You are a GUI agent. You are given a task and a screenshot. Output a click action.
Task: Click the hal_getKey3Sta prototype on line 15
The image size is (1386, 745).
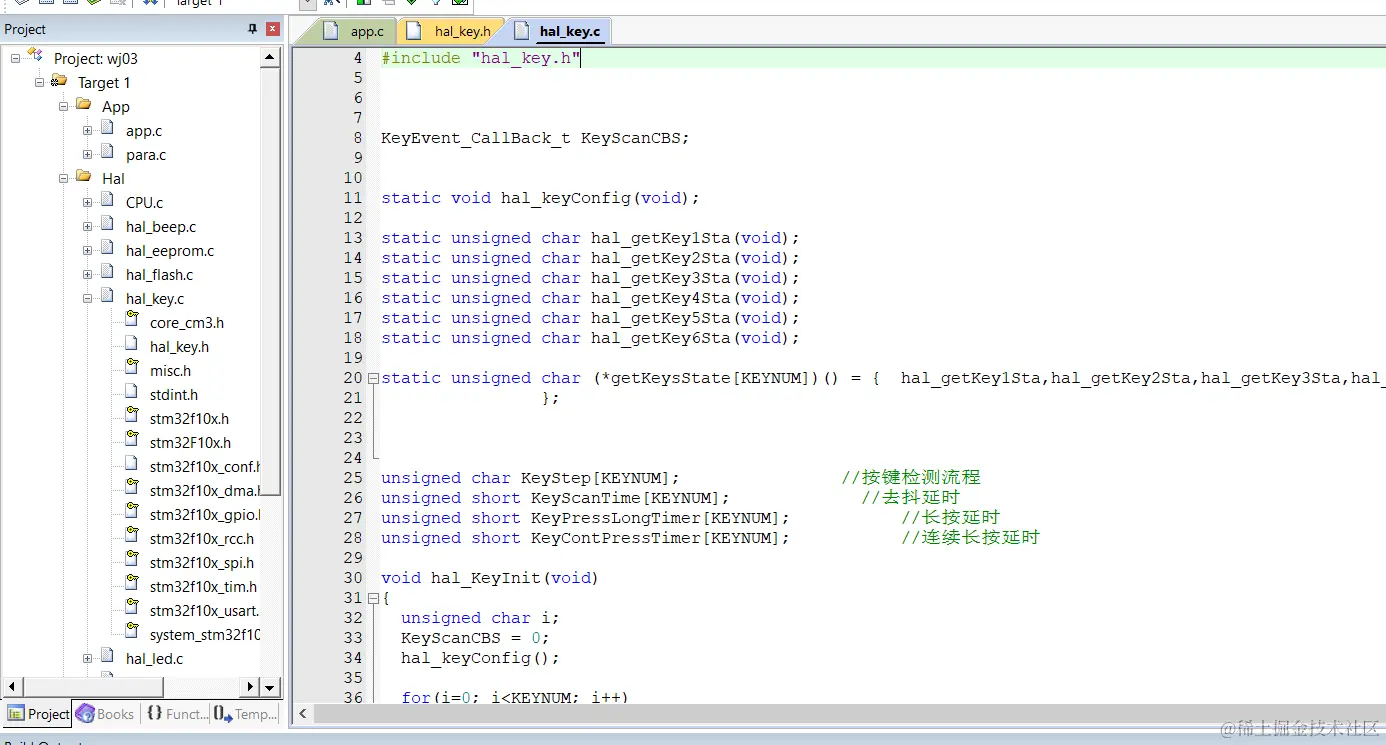590,278
